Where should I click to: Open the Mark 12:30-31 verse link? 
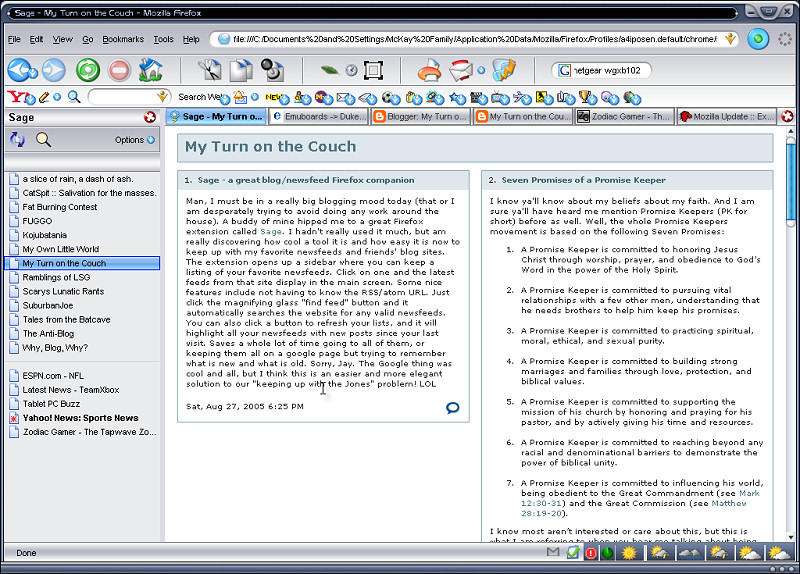click(640, 498)
